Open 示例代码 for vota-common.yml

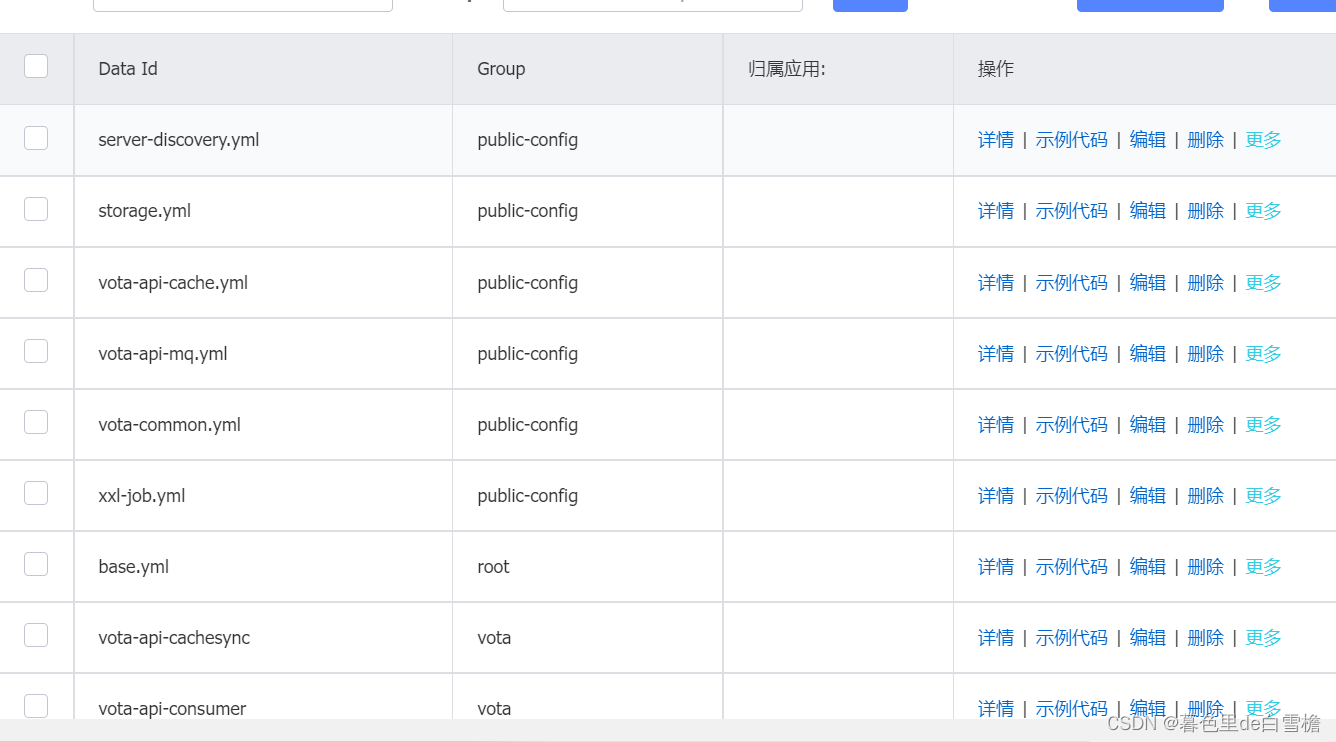click(x=1072, y=425)
